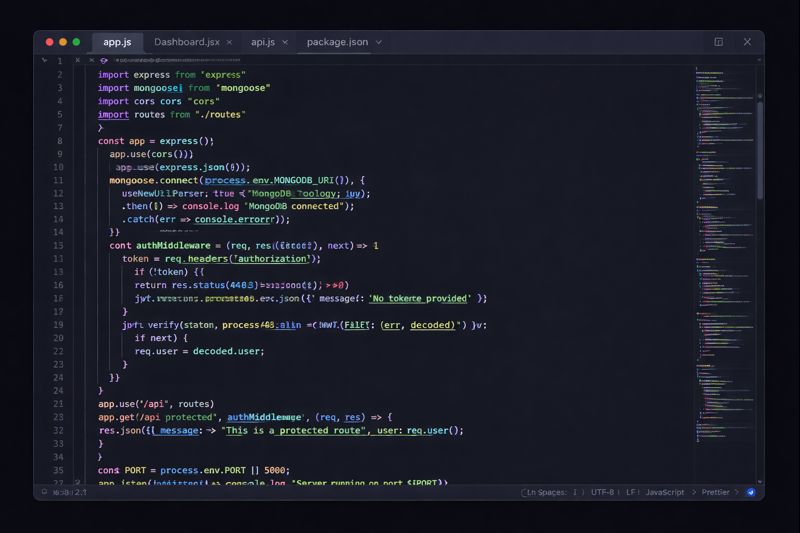The width and height of the screenshot is (800, 533).
Task: Click the code minimap on the right
Action: click(724, 254)
